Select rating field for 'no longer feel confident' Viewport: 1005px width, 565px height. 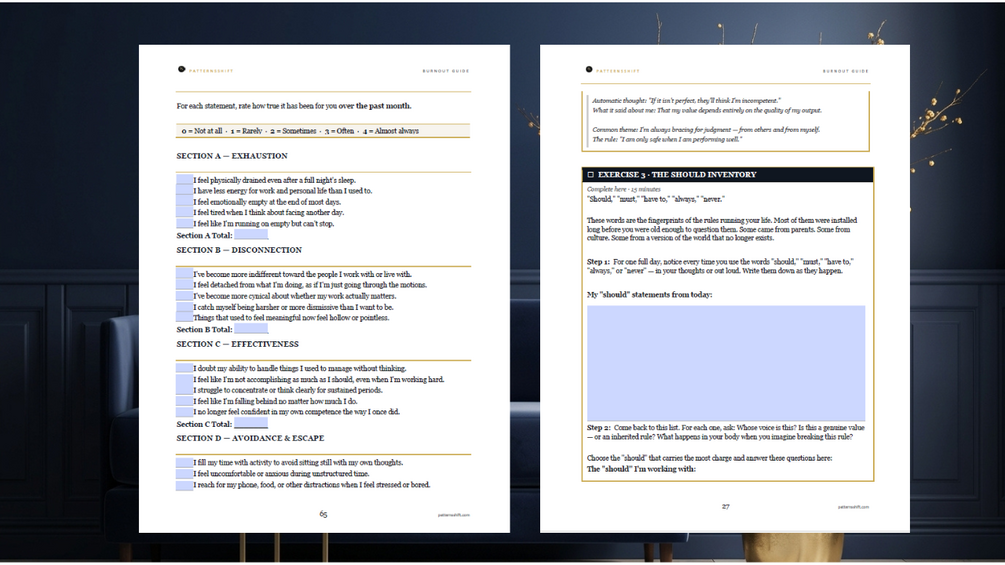pos(185,412)
